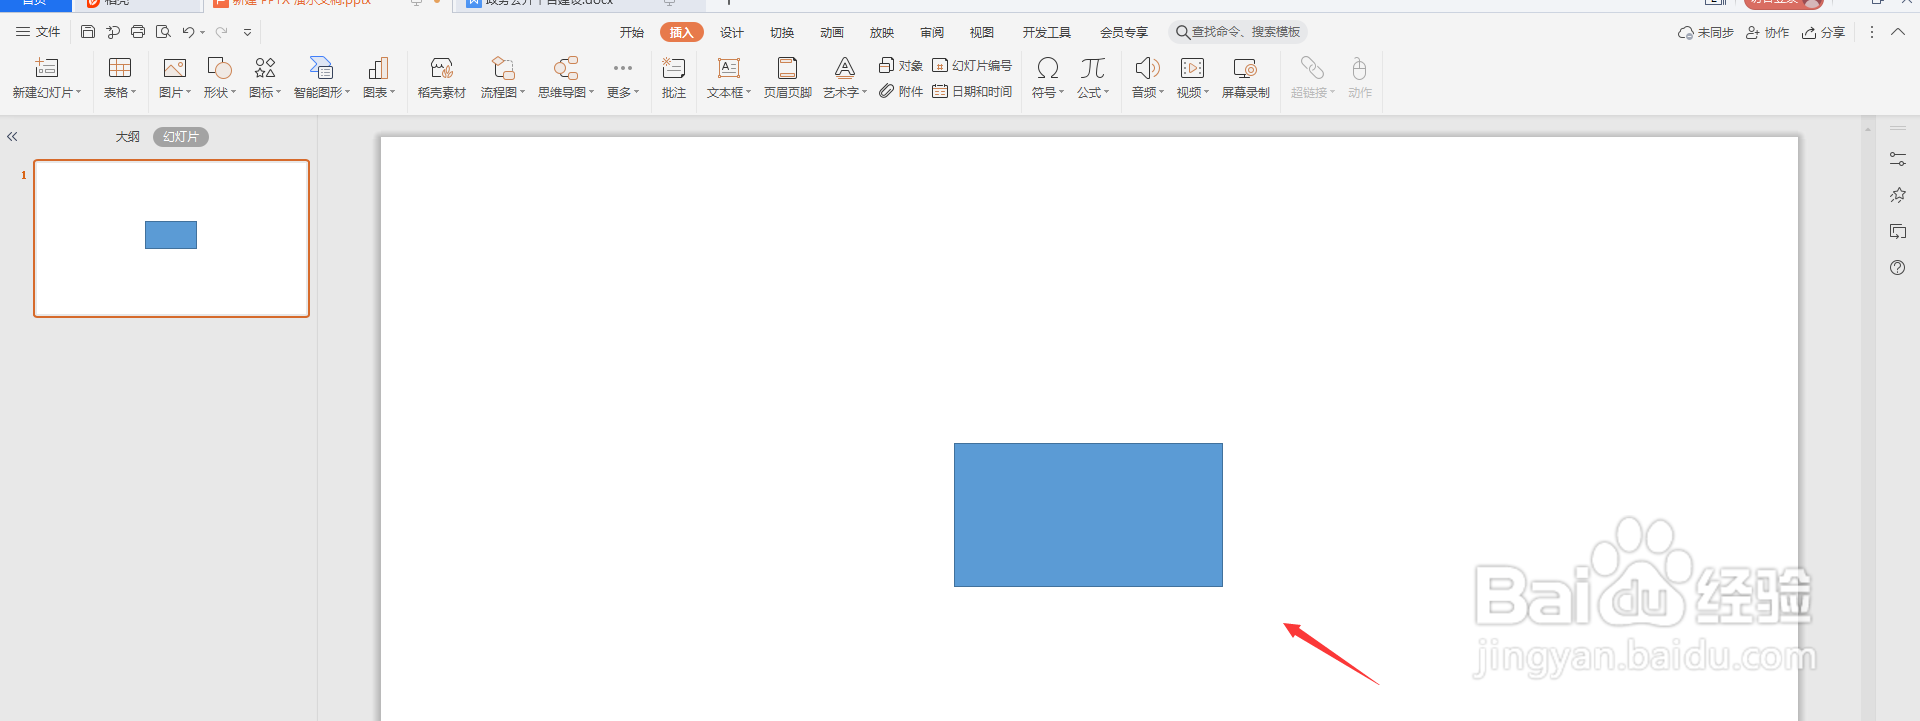Open the star effects icon in right sidebar
This screenshot has width=1920, height=721.
click(1897, 195)
